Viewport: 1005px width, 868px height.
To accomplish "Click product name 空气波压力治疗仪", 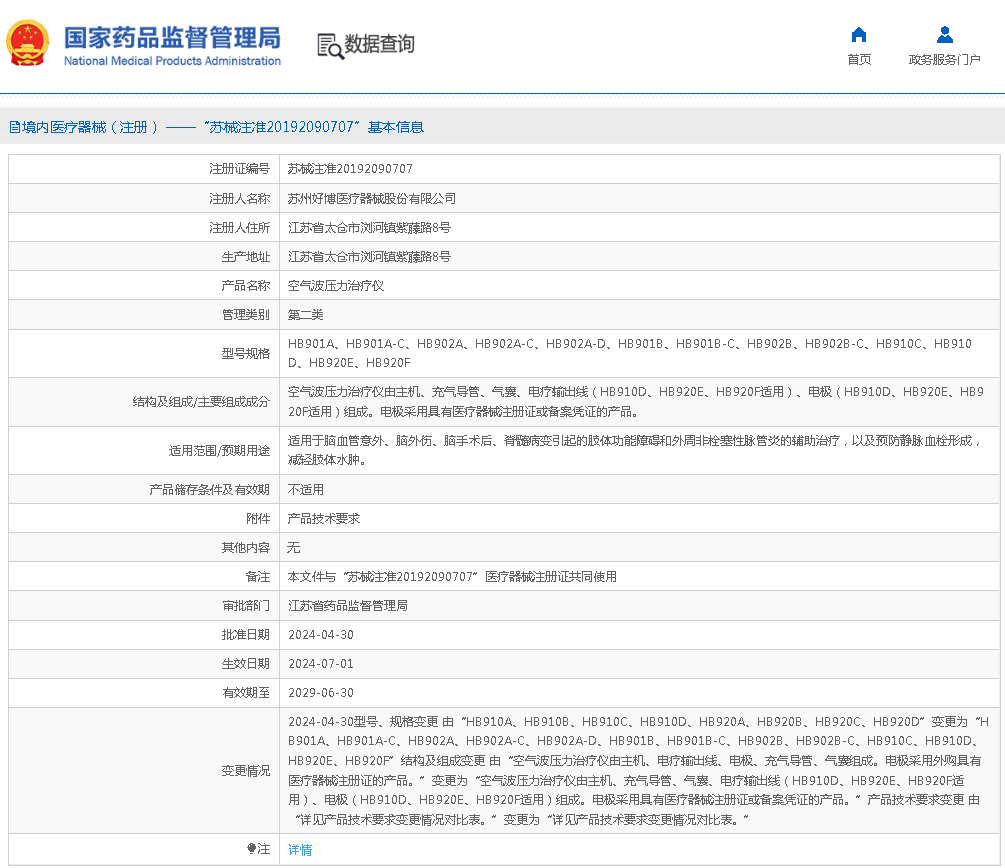I will click(336, 285).
